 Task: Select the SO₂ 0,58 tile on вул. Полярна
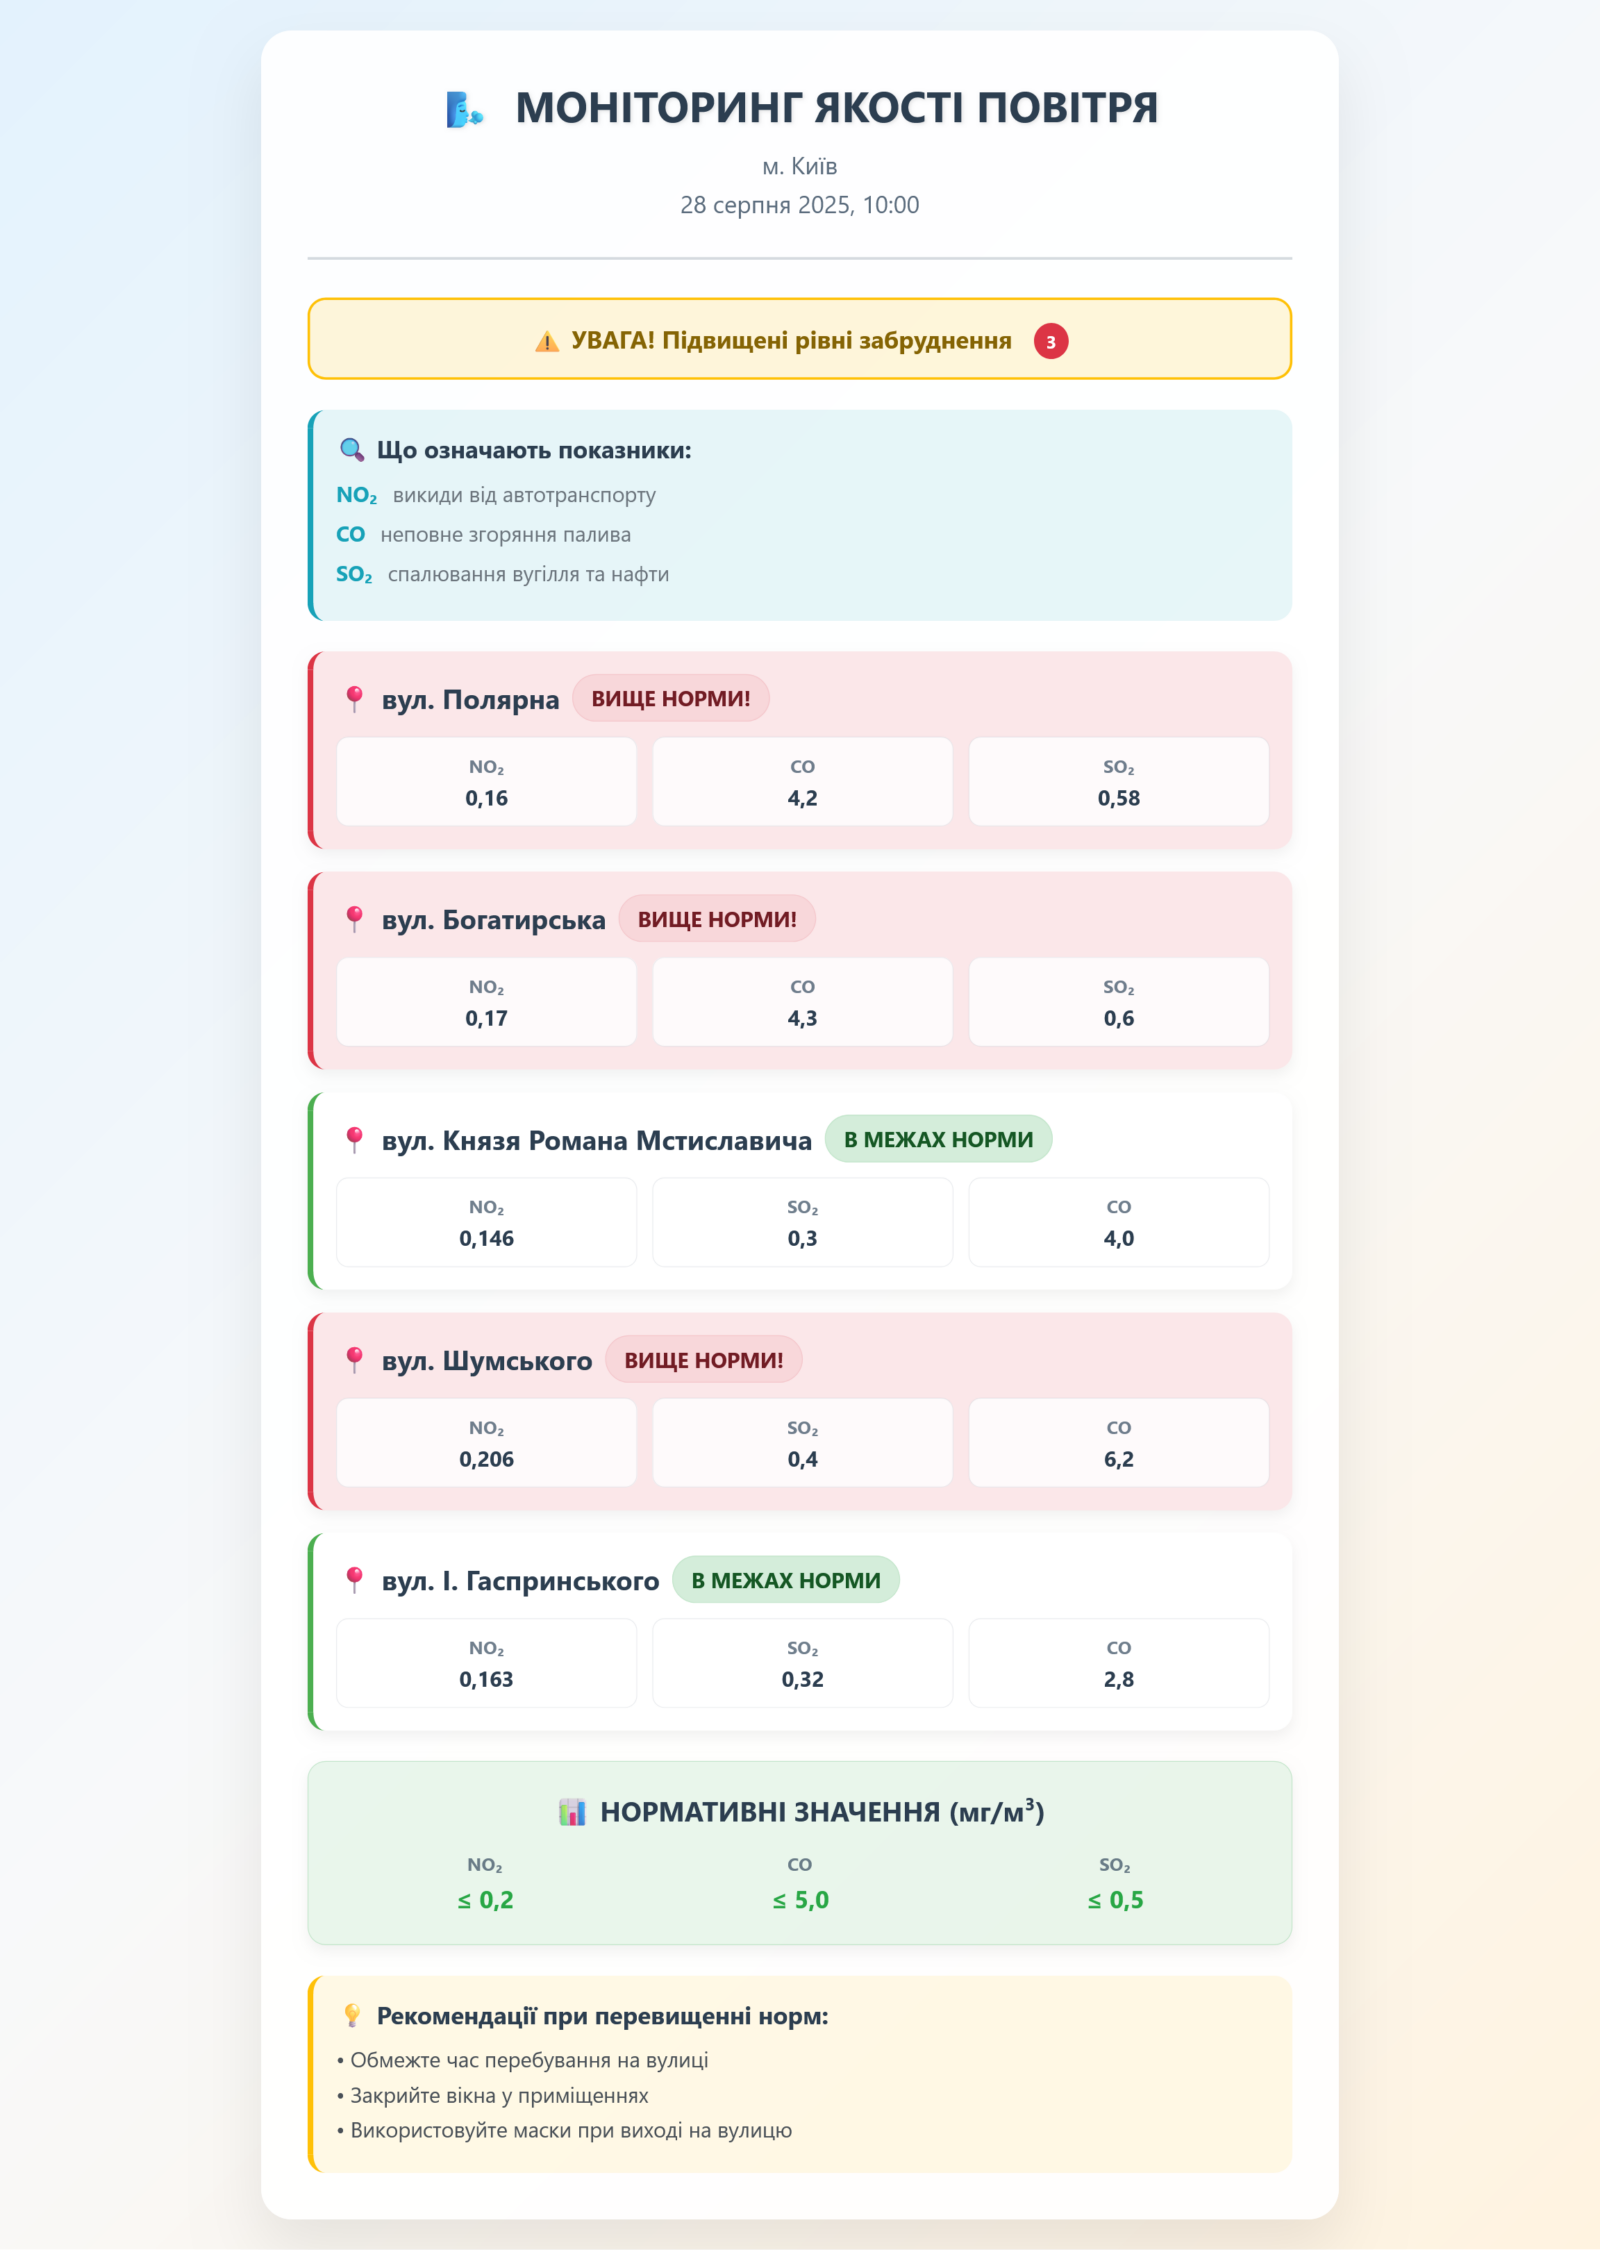(1118, 782)
